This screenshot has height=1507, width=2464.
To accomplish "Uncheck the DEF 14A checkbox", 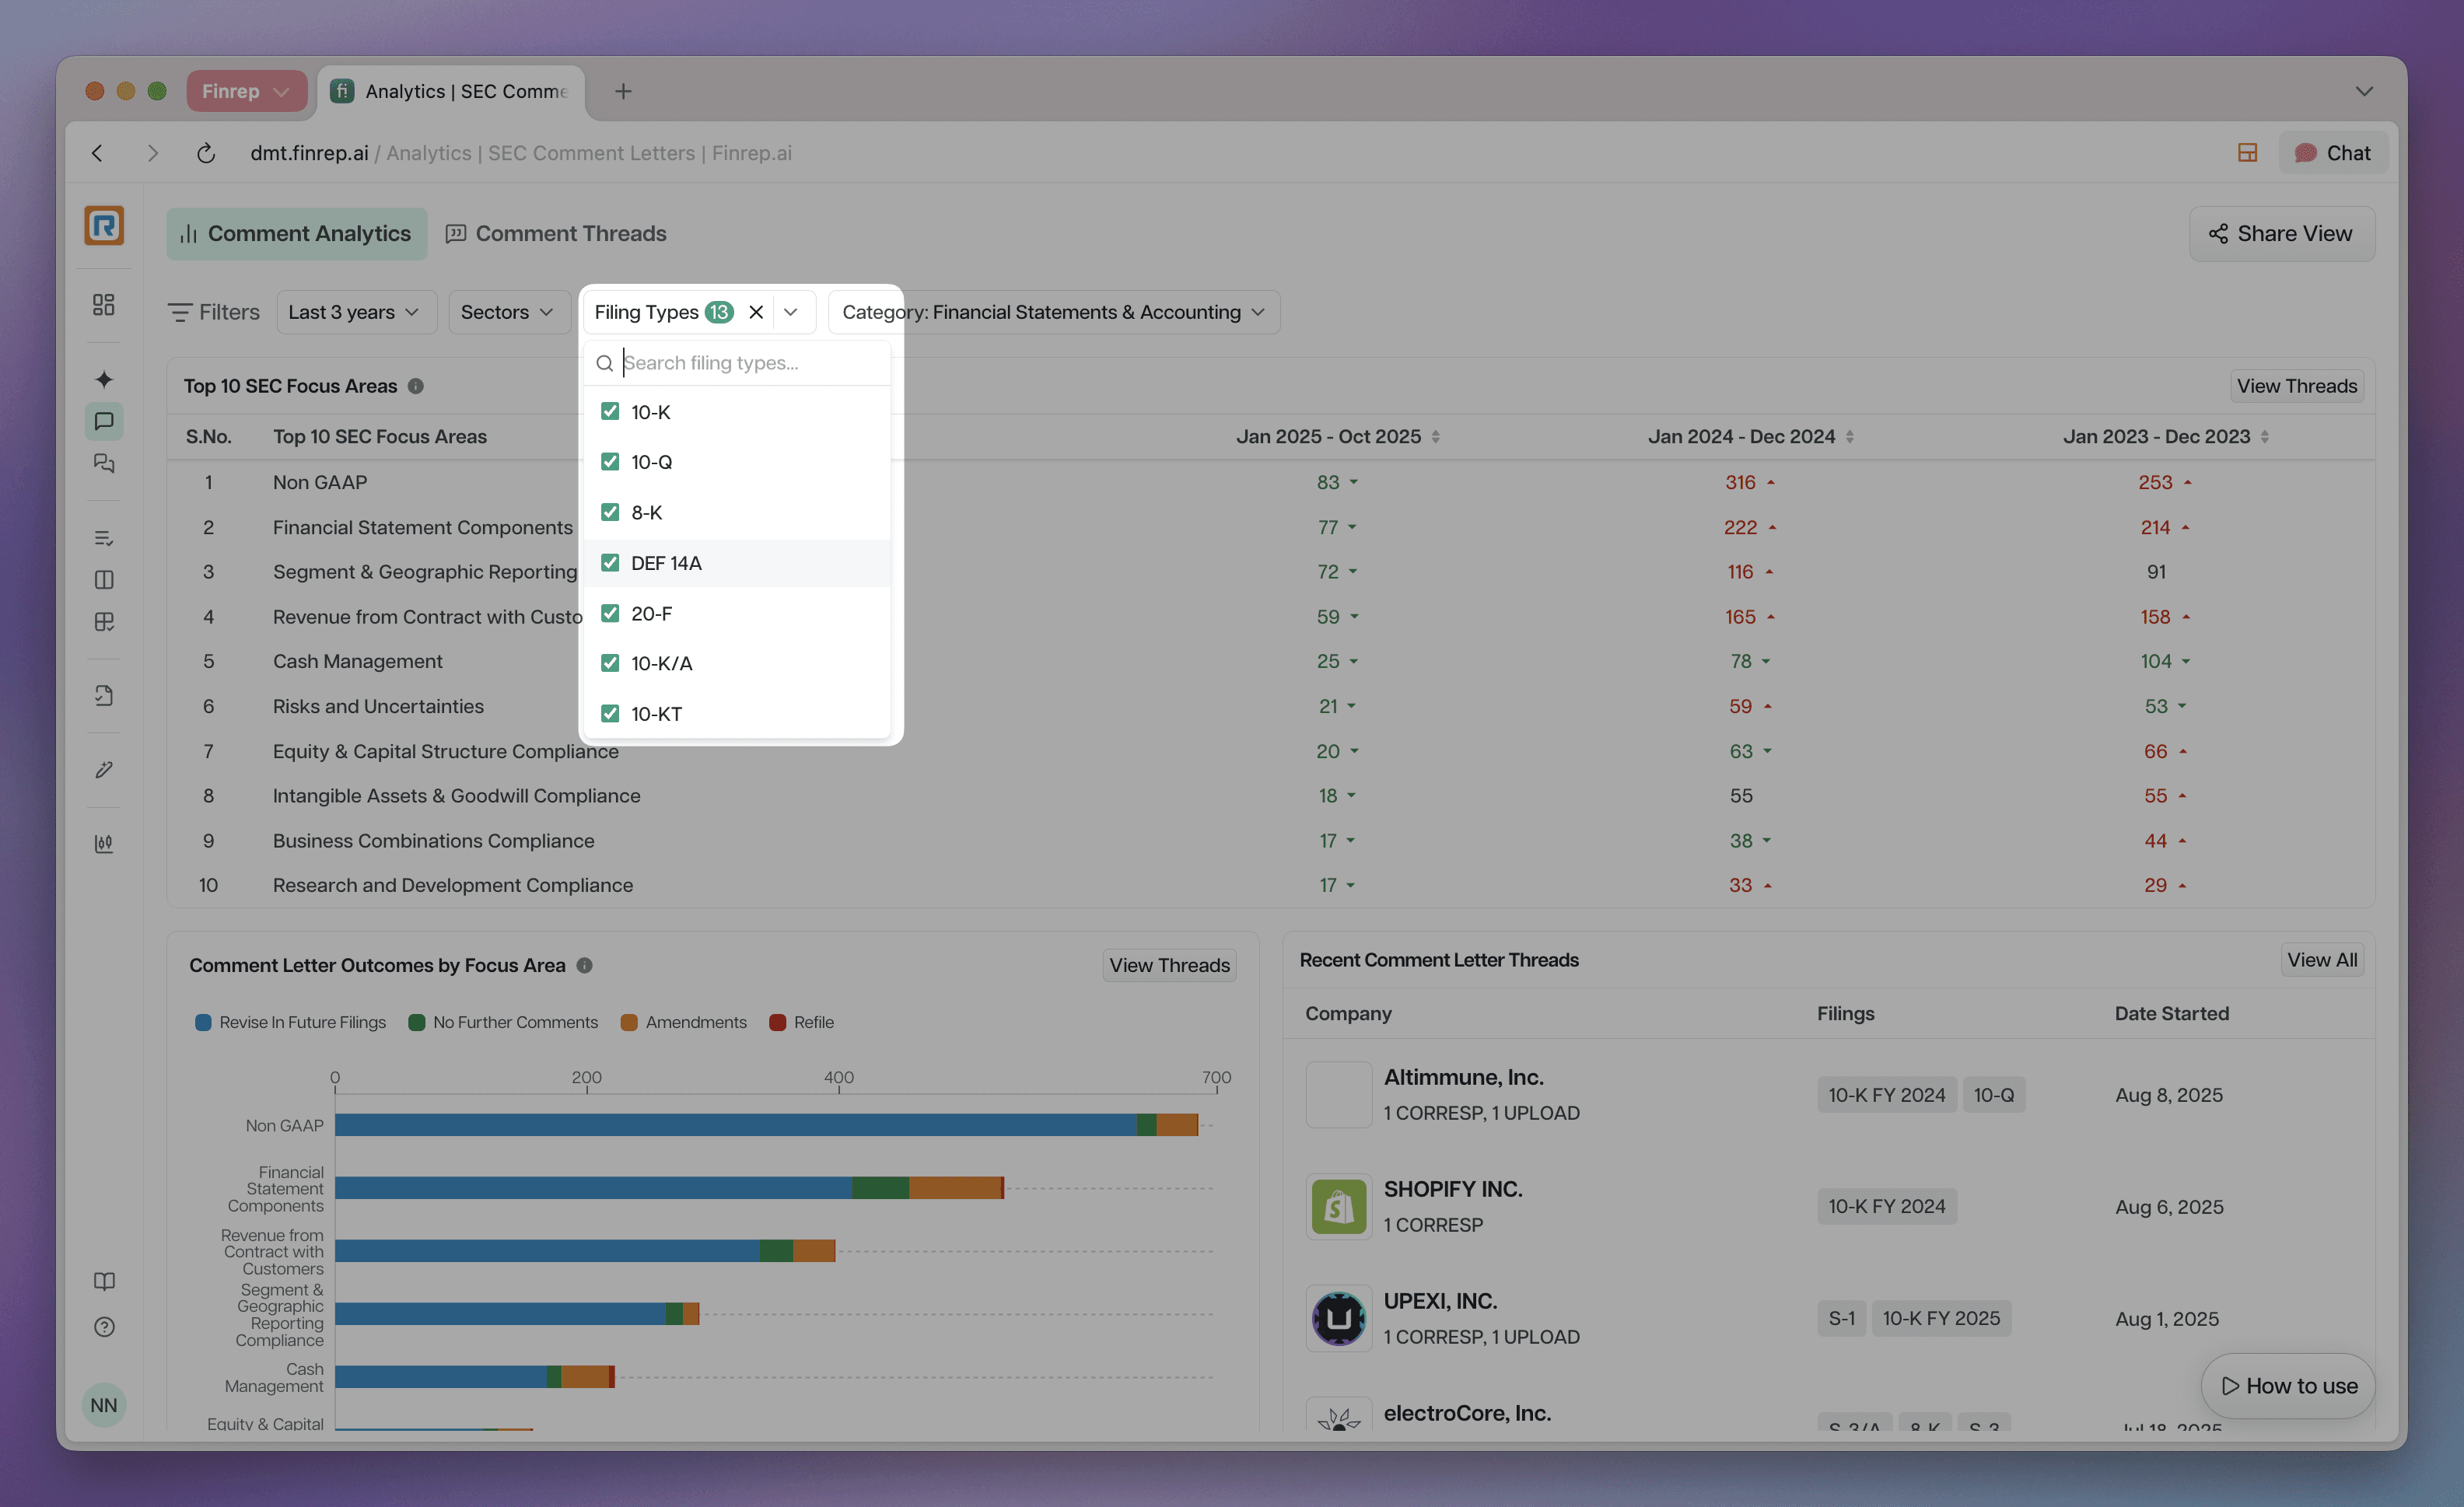I will point(610,563).
